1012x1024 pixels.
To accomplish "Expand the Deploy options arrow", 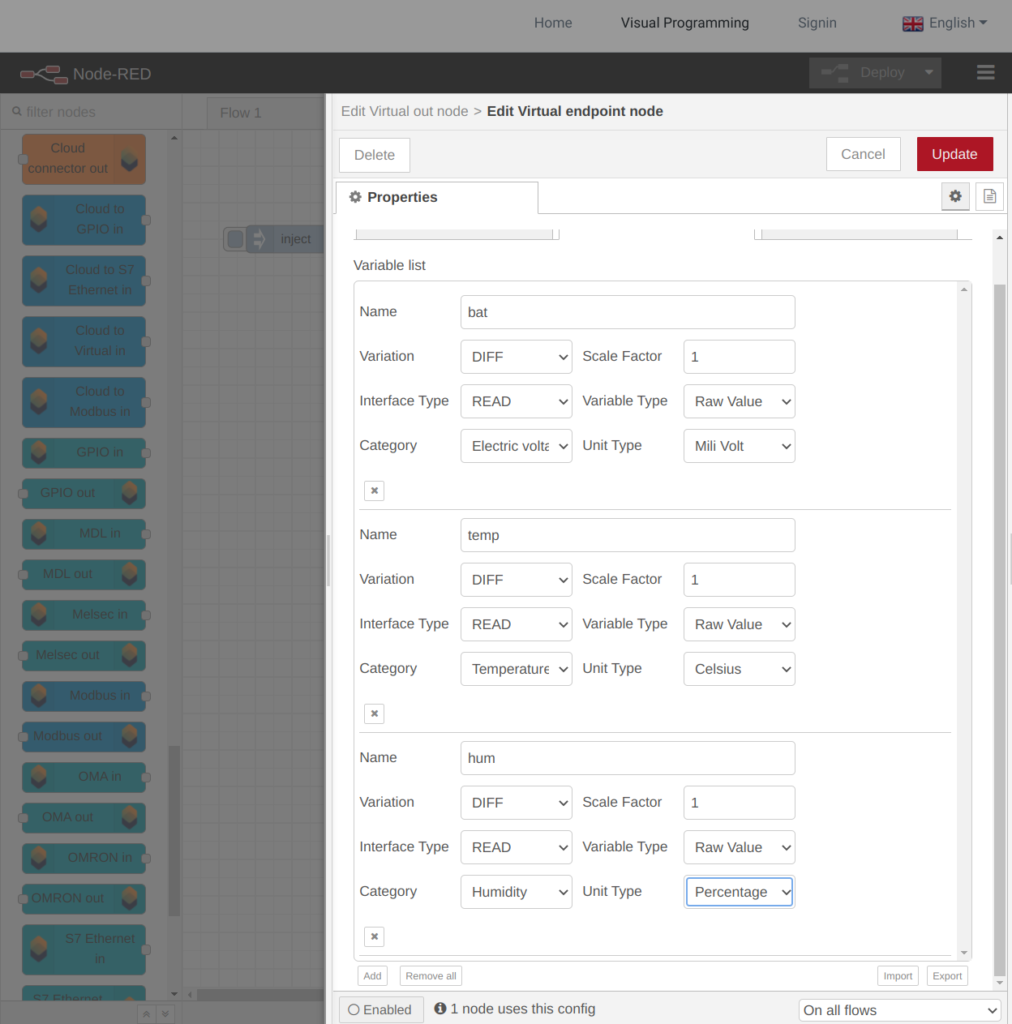I will [x=928, y=72].
